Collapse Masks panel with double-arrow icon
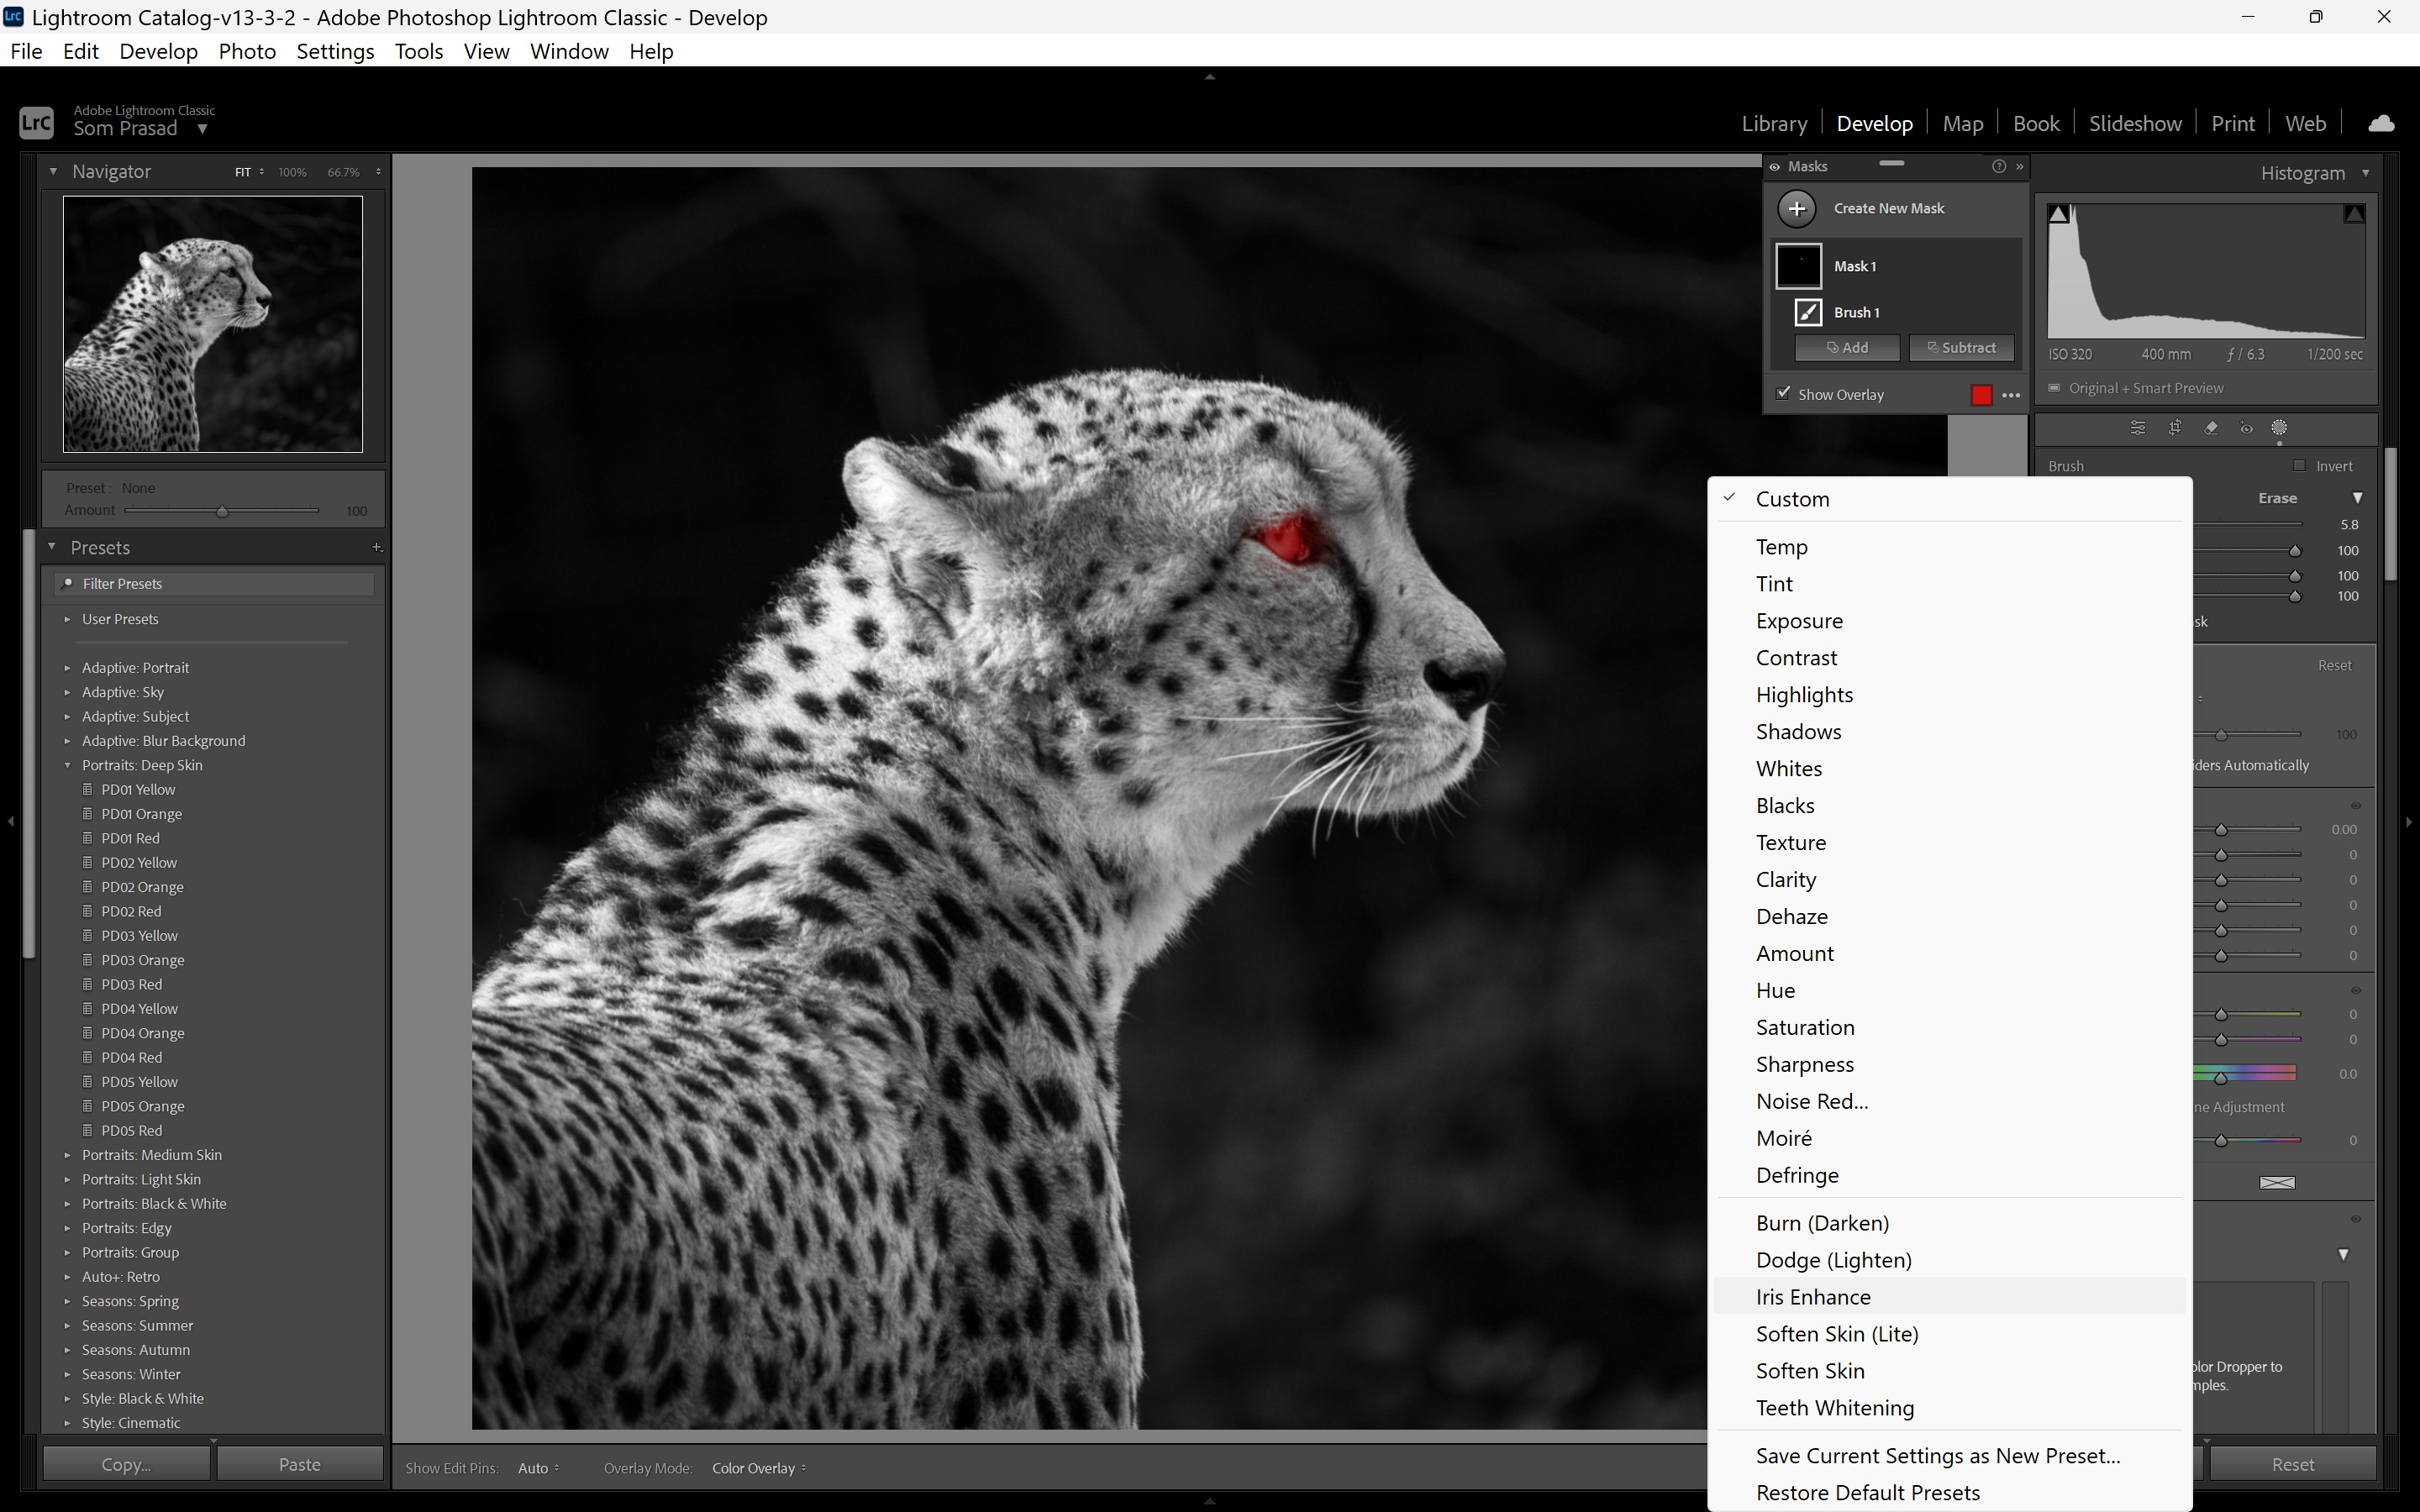2420x1512 pixels. [x=2019, y=166]
